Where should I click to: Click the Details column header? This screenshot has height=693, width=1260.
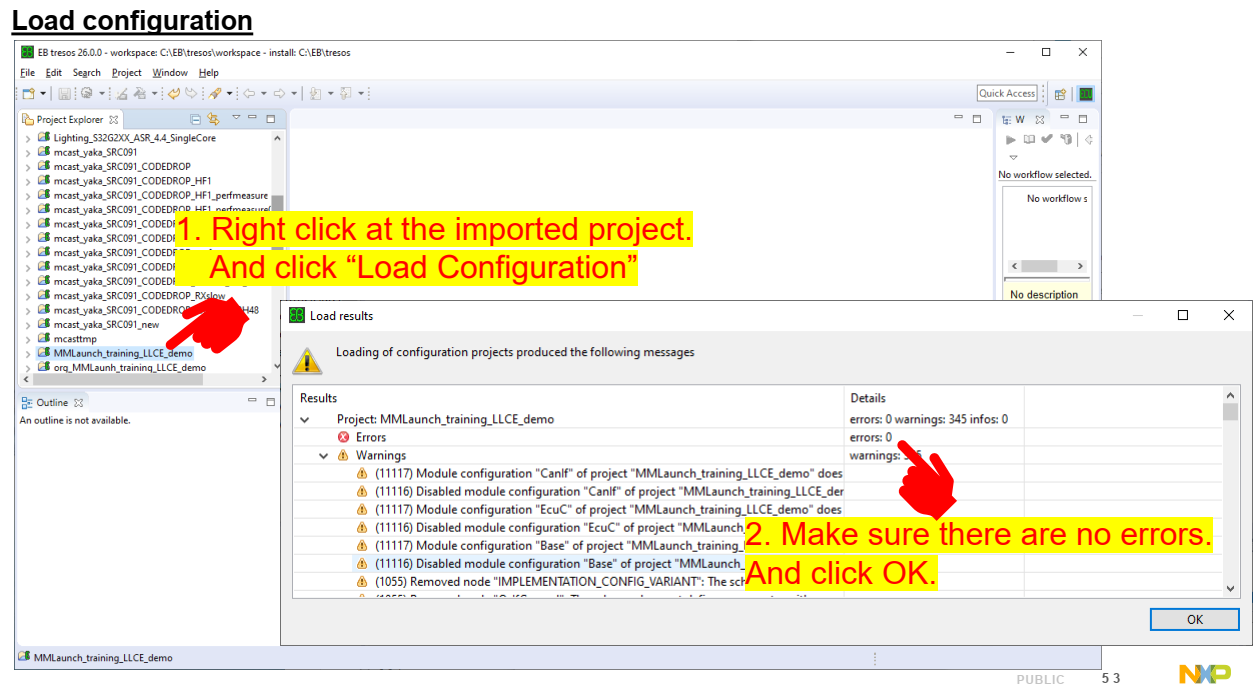pos(934,398)
